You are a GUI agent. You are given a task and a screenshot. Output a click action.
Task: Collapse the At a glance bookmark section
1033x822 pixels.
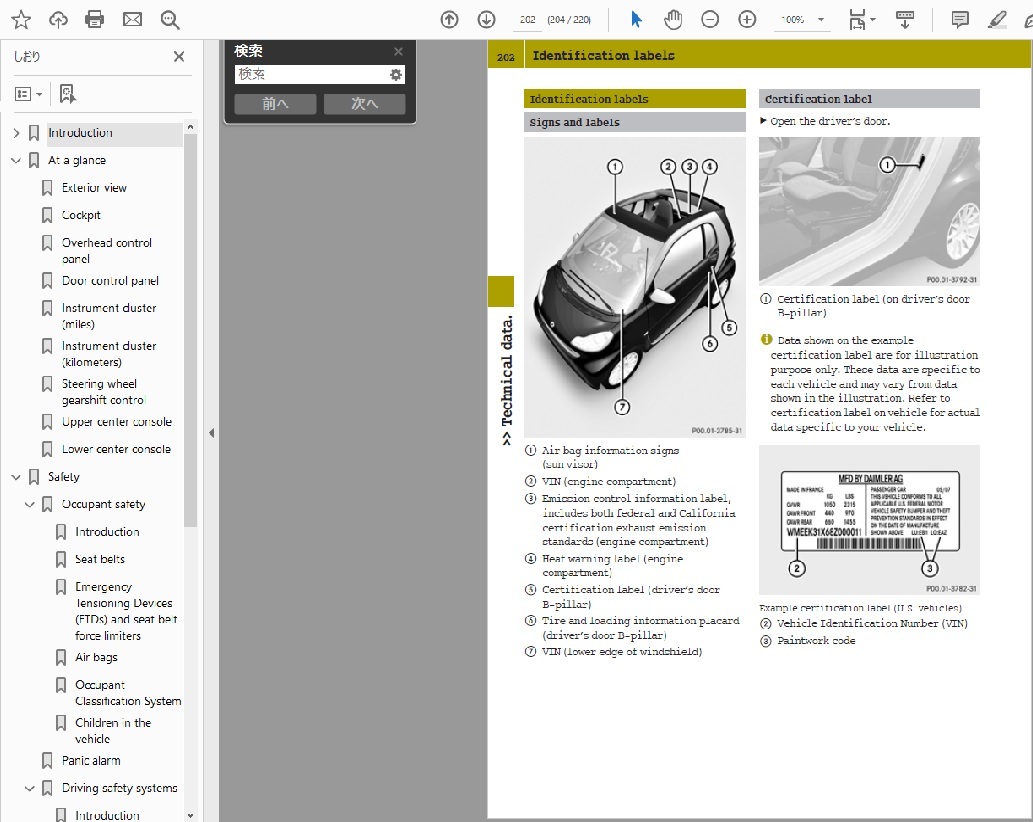[16, 160]
